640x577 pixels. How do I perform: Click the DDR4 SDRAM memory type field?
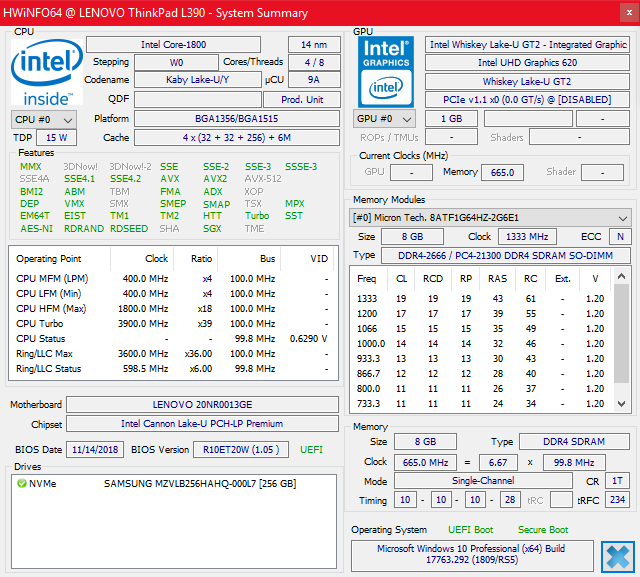tap(574, 442)
